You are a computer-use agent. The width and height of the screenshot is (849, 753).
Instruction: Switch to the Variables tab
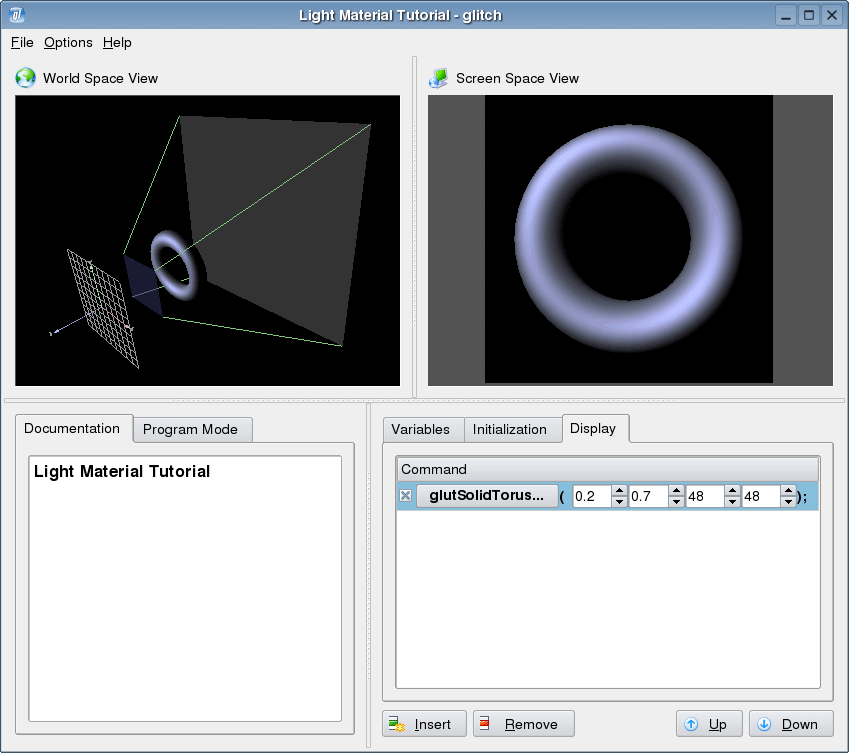[420, 429]
